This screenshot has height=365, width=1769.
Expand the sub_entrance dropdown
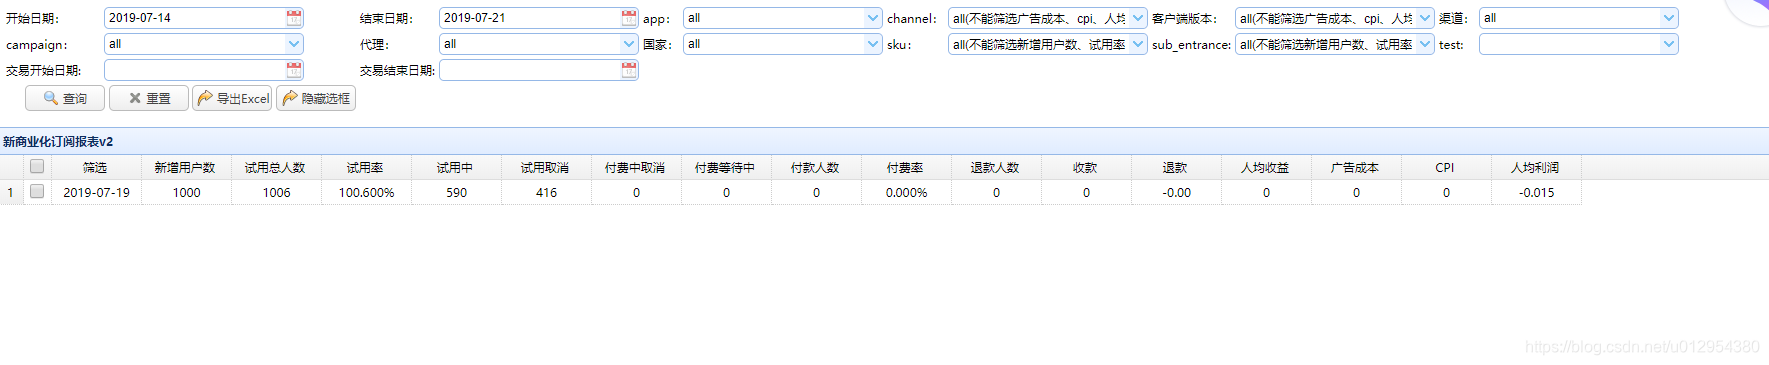tap(1425, 44)
